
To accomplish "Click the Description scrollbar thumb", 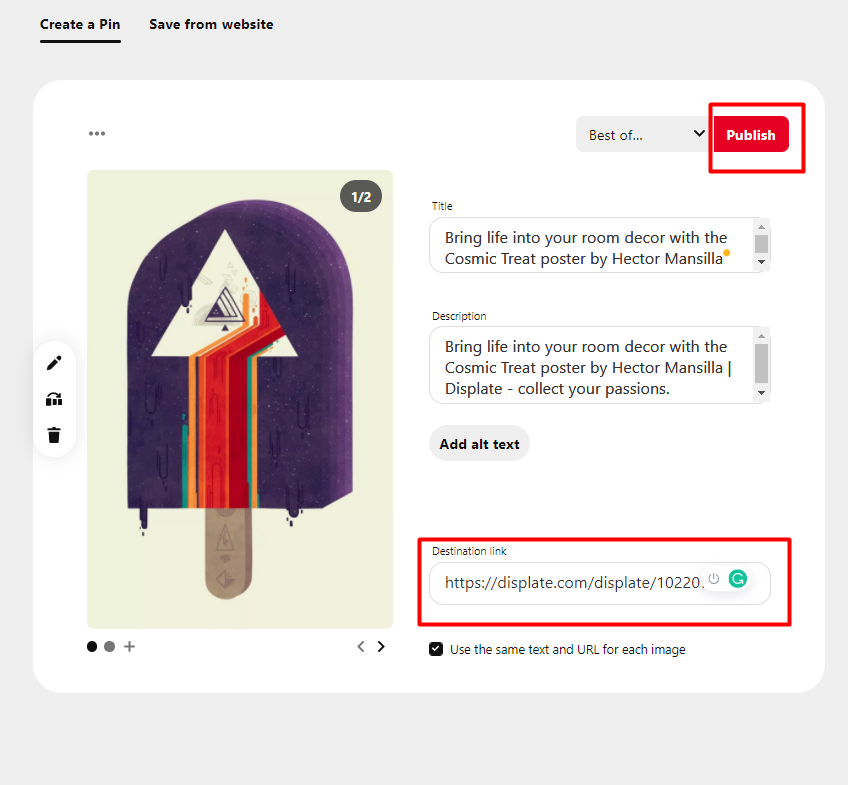I will (x=761, y=363).
